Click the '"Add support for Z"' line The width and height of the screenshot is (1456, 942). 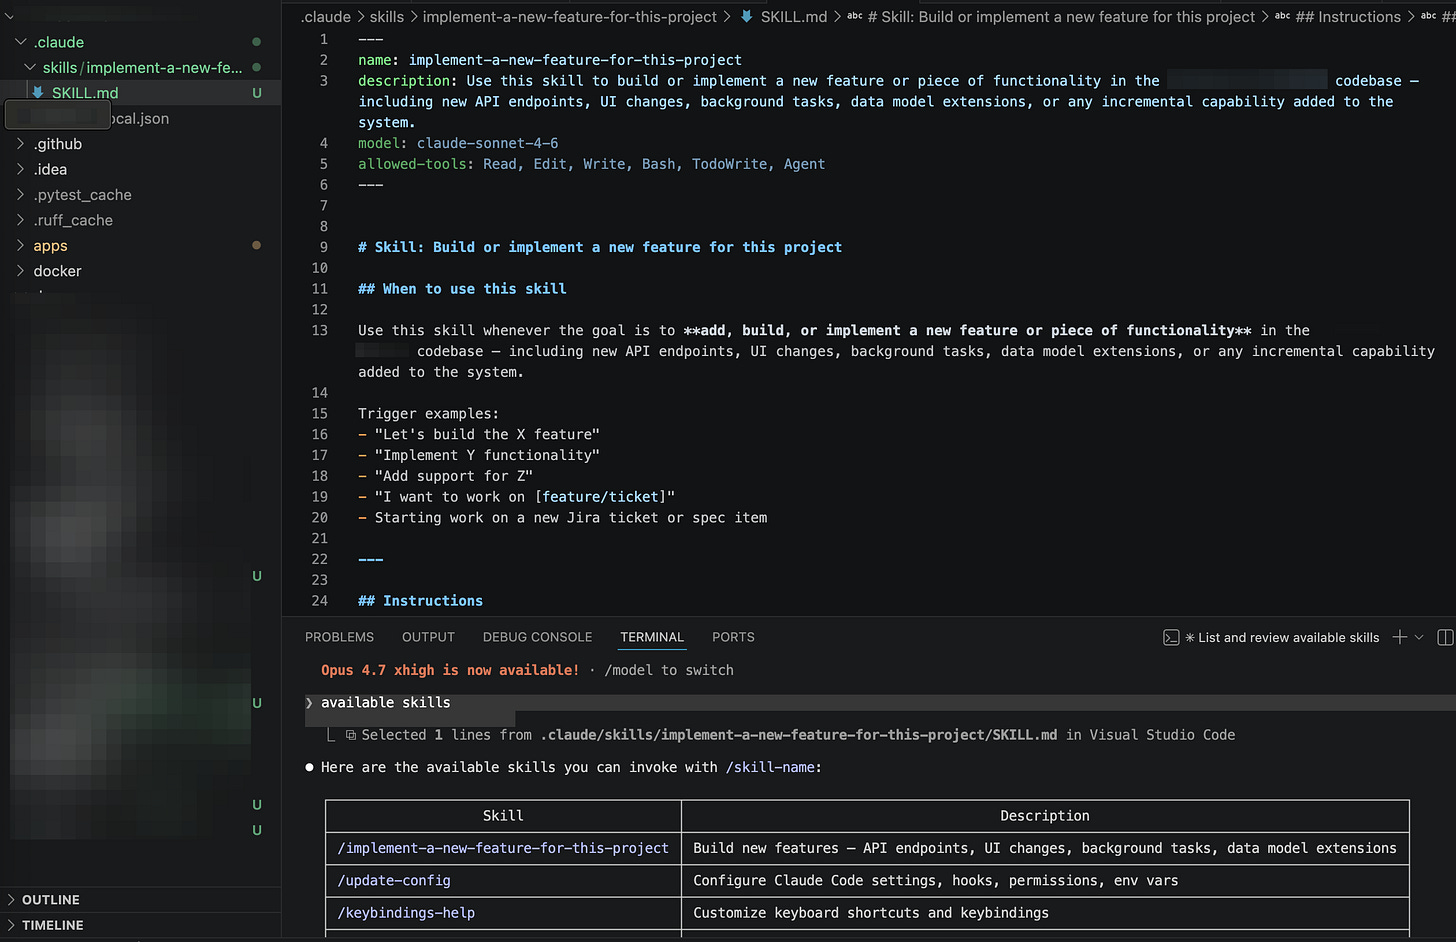click(x=446, y=476)
